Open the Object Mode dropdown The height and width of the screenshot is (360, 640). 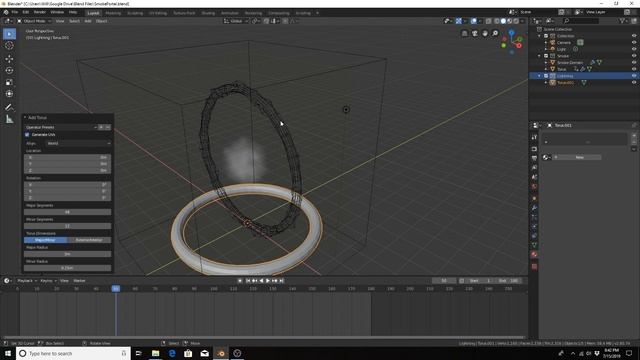coord(34,21)
